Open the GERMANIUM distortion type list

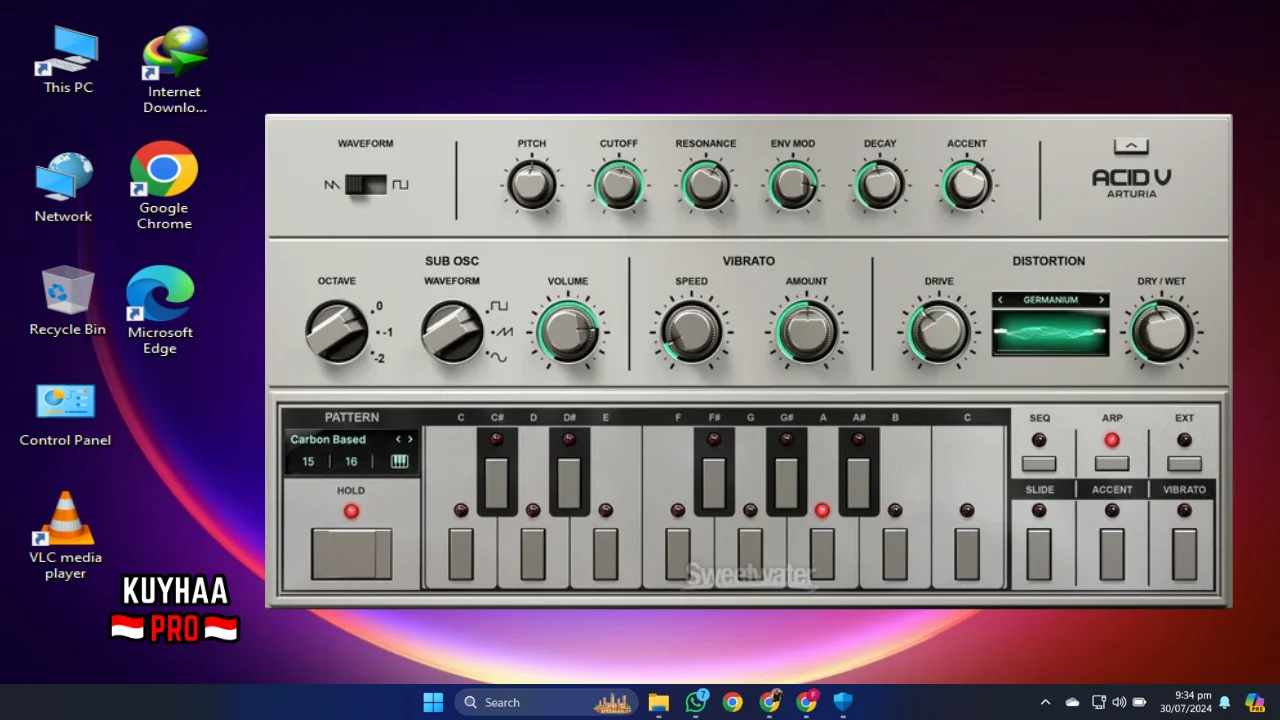1050,300
